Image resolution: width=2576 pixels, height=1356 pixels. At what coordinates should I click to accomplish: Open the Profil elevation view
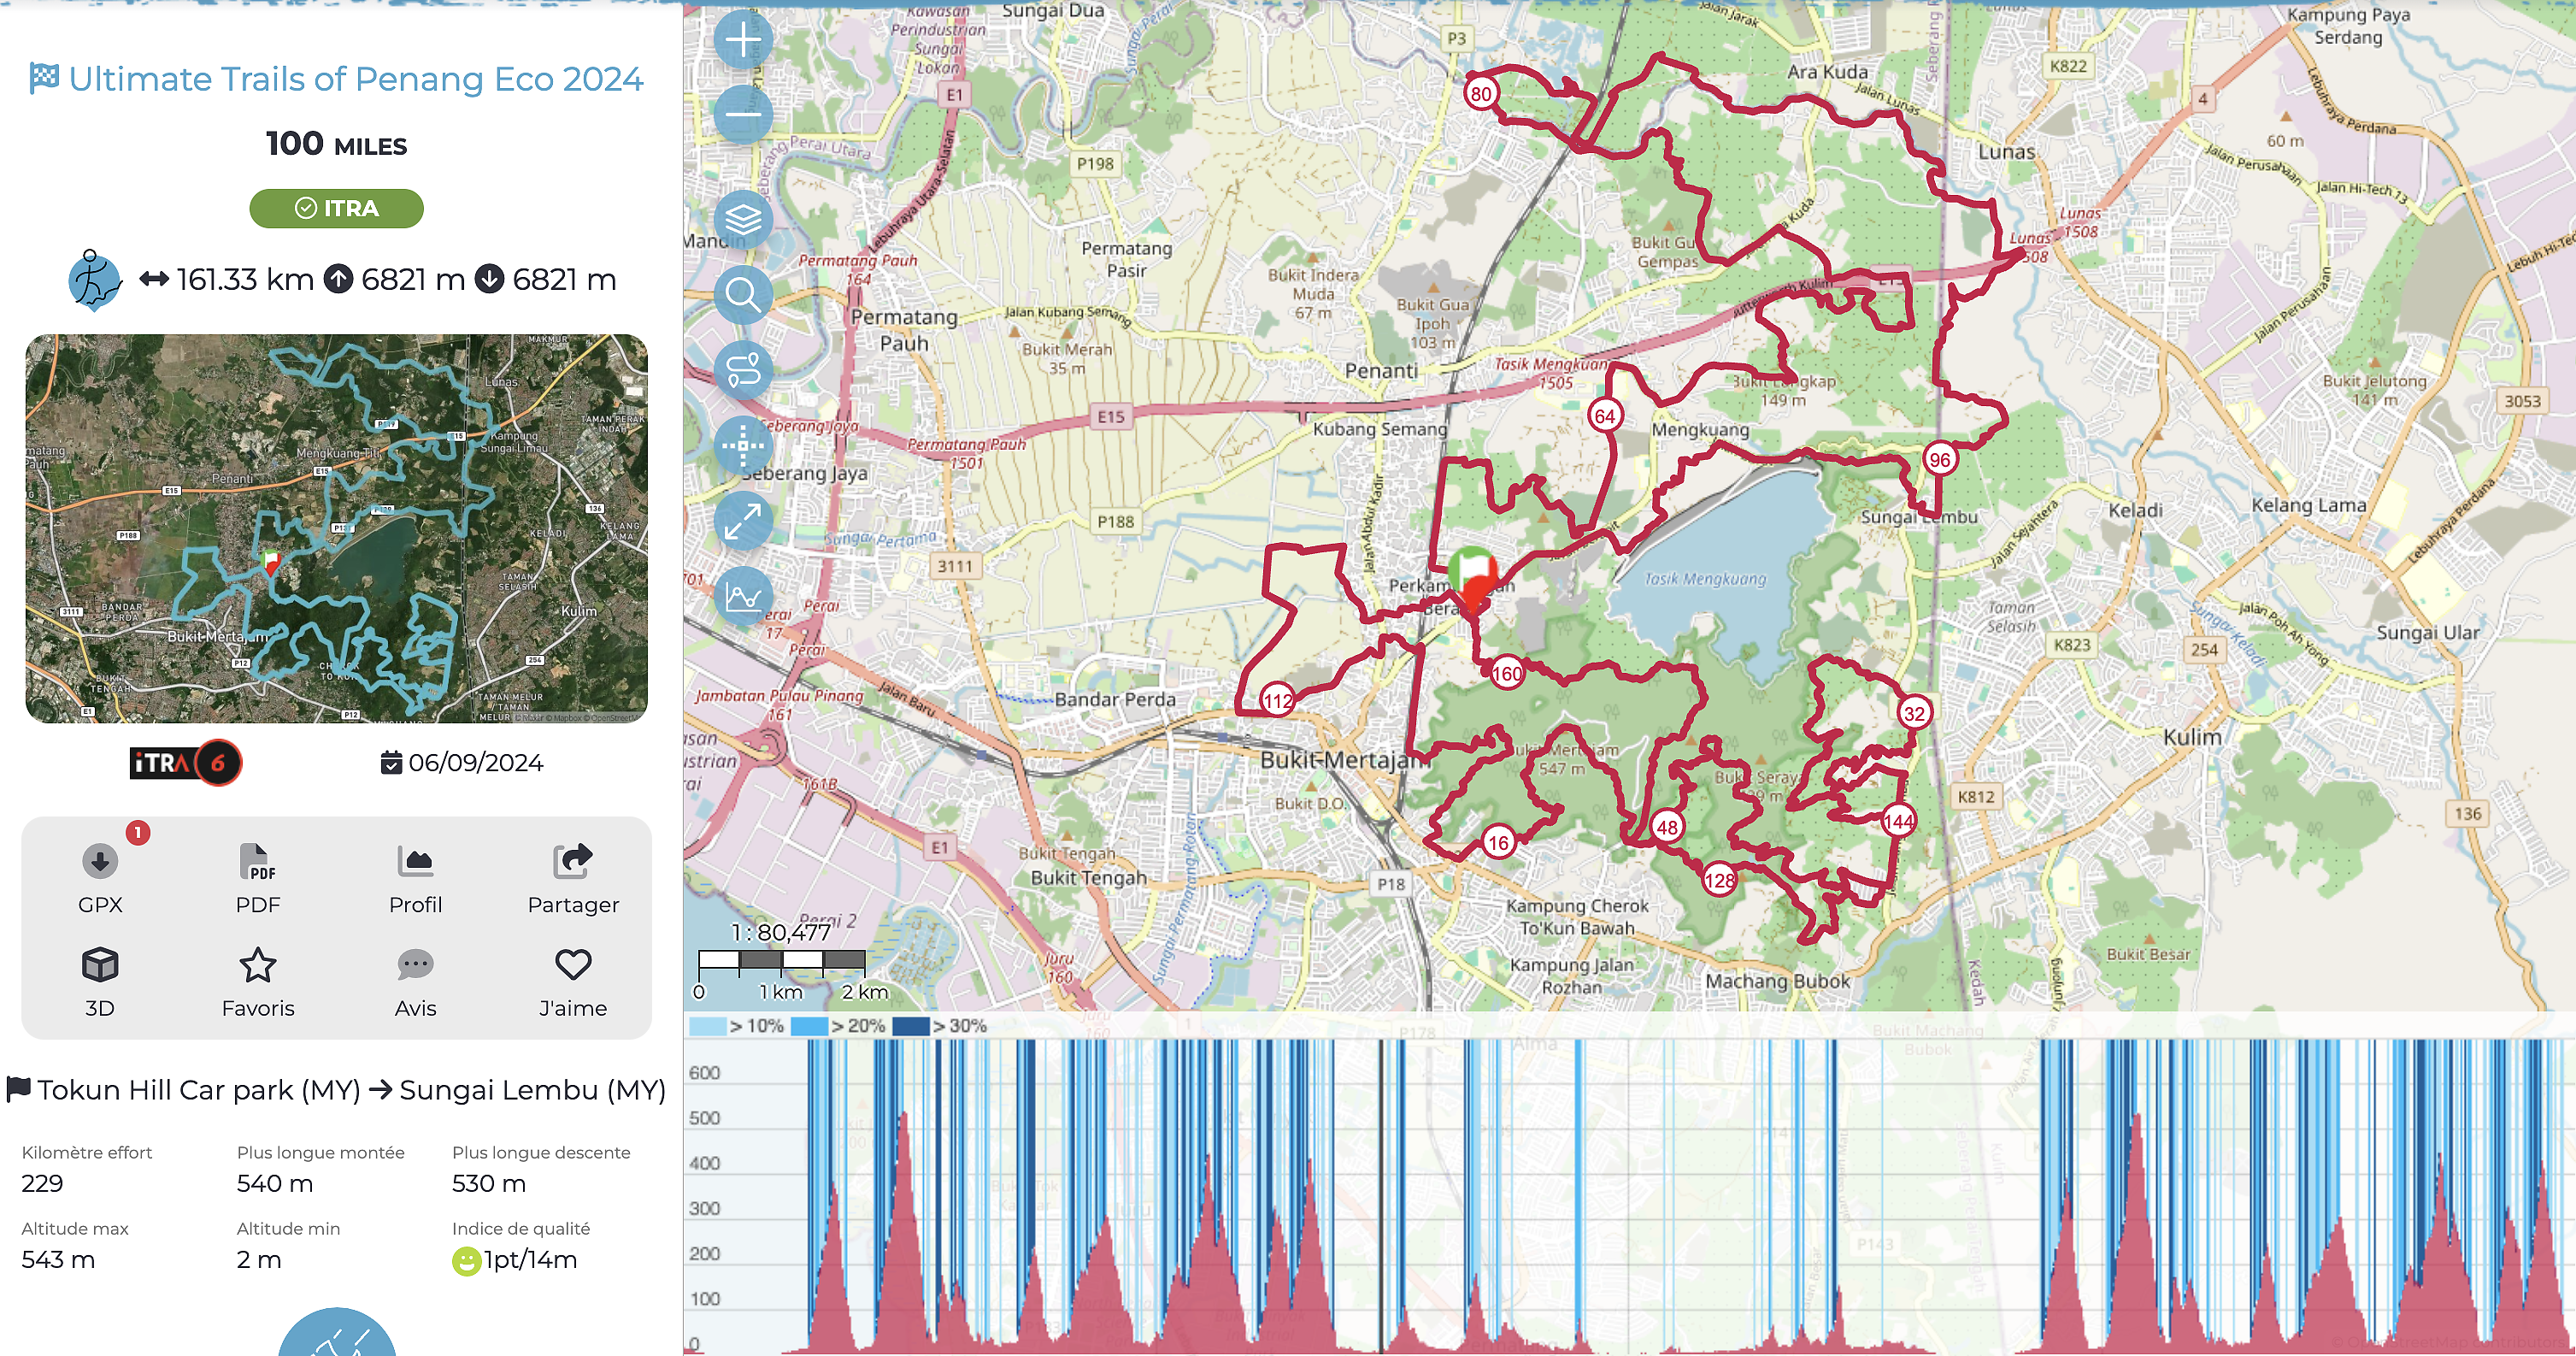[x=415, y=878]
